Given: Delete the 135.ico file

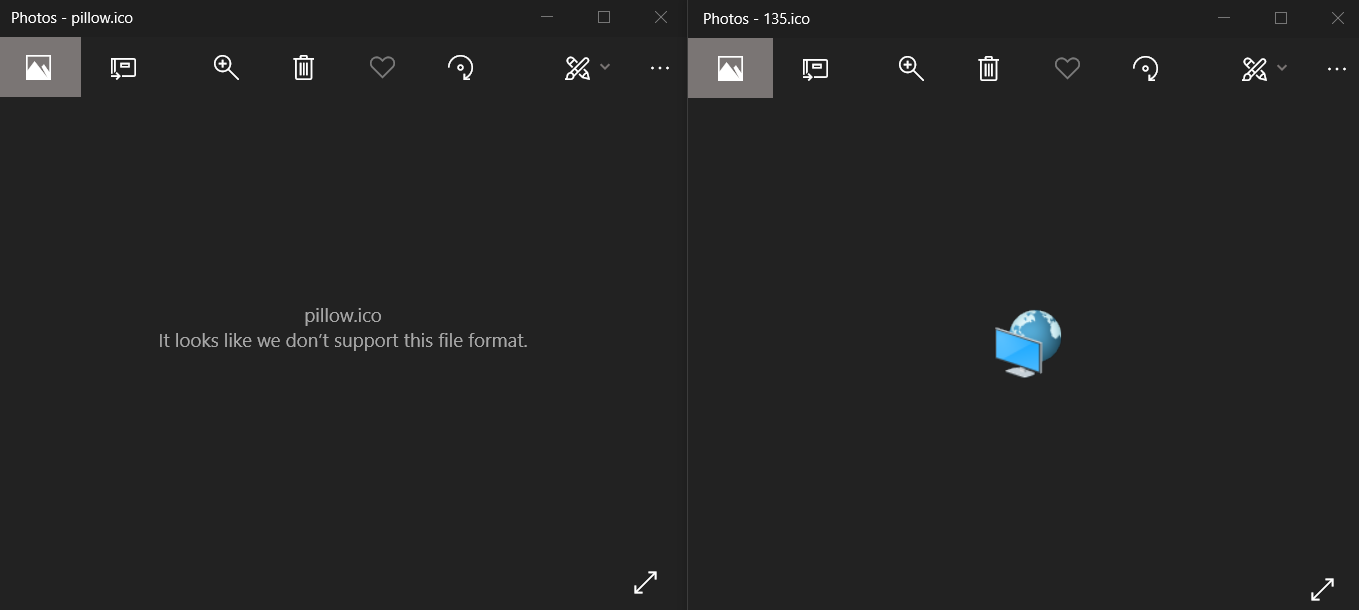Looking at the screenshot, I should 988,68.
